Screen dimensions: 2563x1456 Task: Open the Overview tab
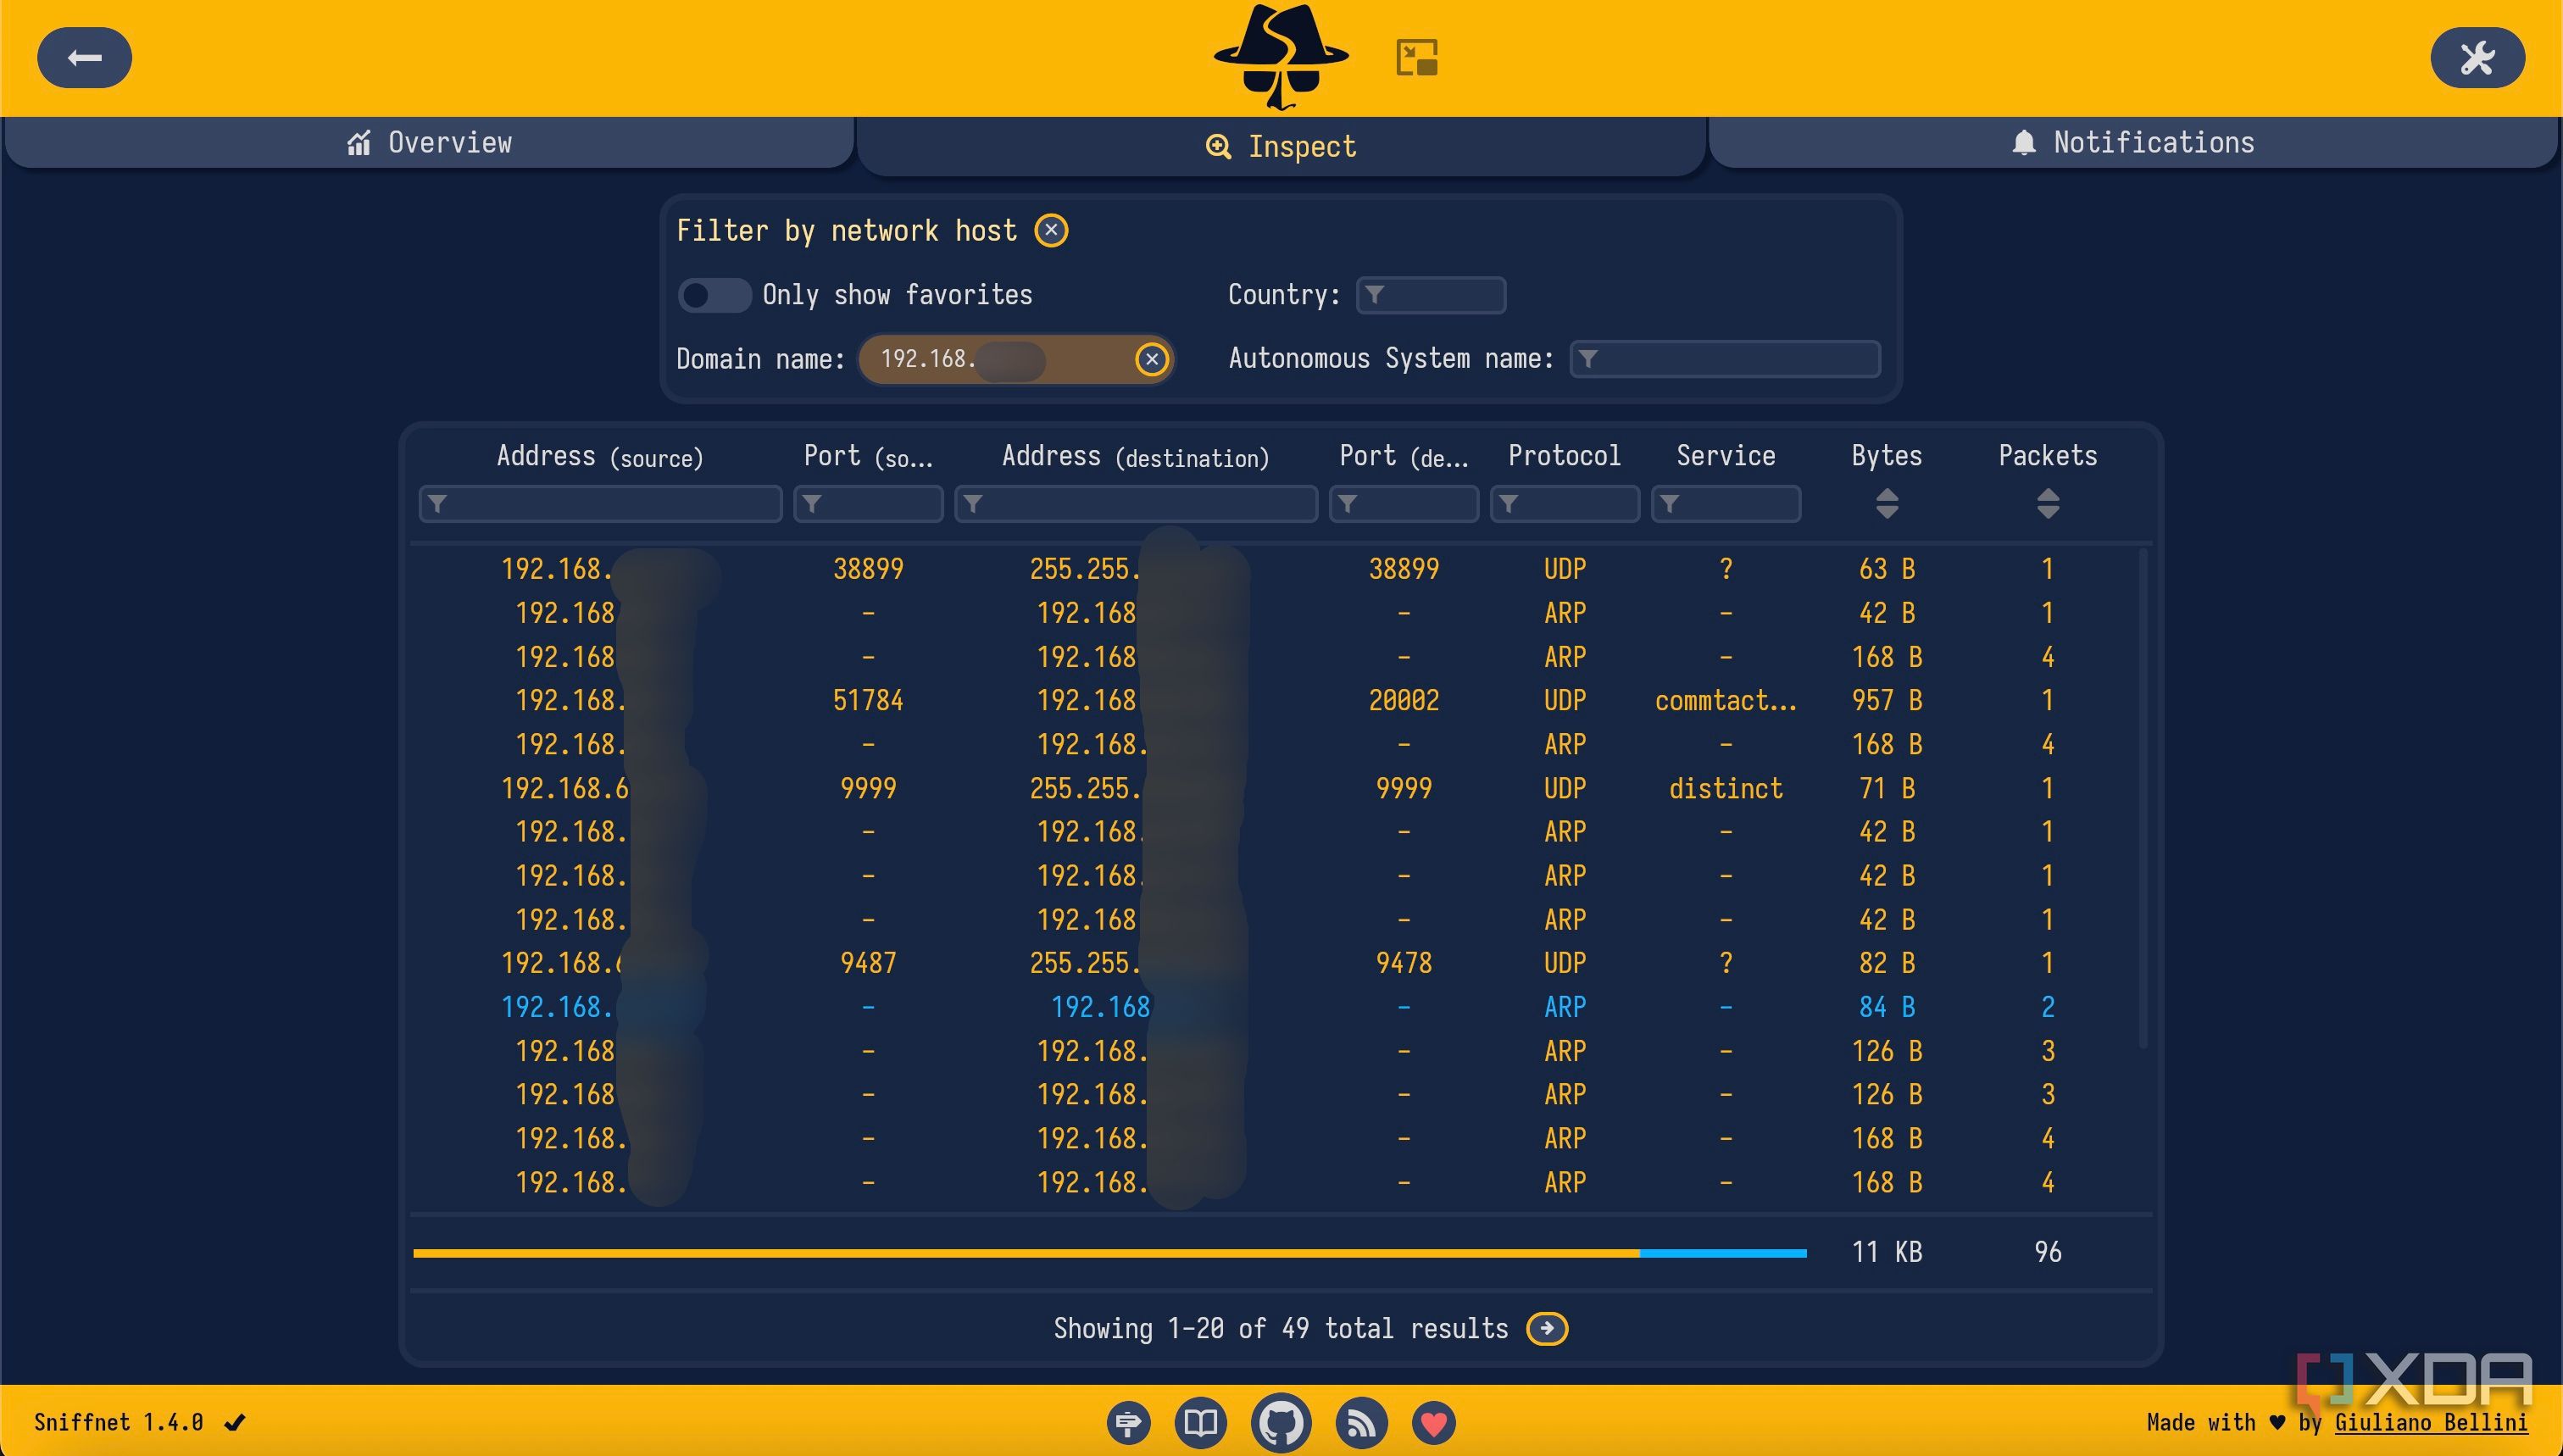click(430, 142)
